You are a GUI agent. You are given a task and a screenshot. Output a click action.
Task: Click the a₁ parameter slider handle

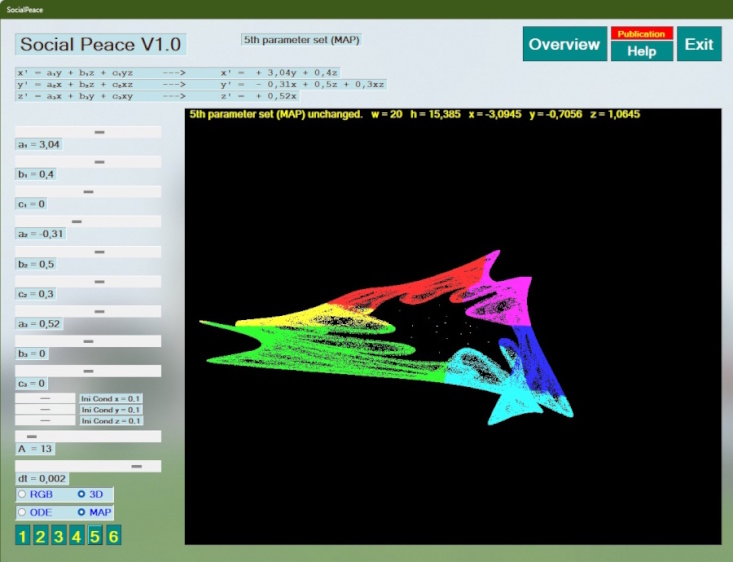coord(99,132)
